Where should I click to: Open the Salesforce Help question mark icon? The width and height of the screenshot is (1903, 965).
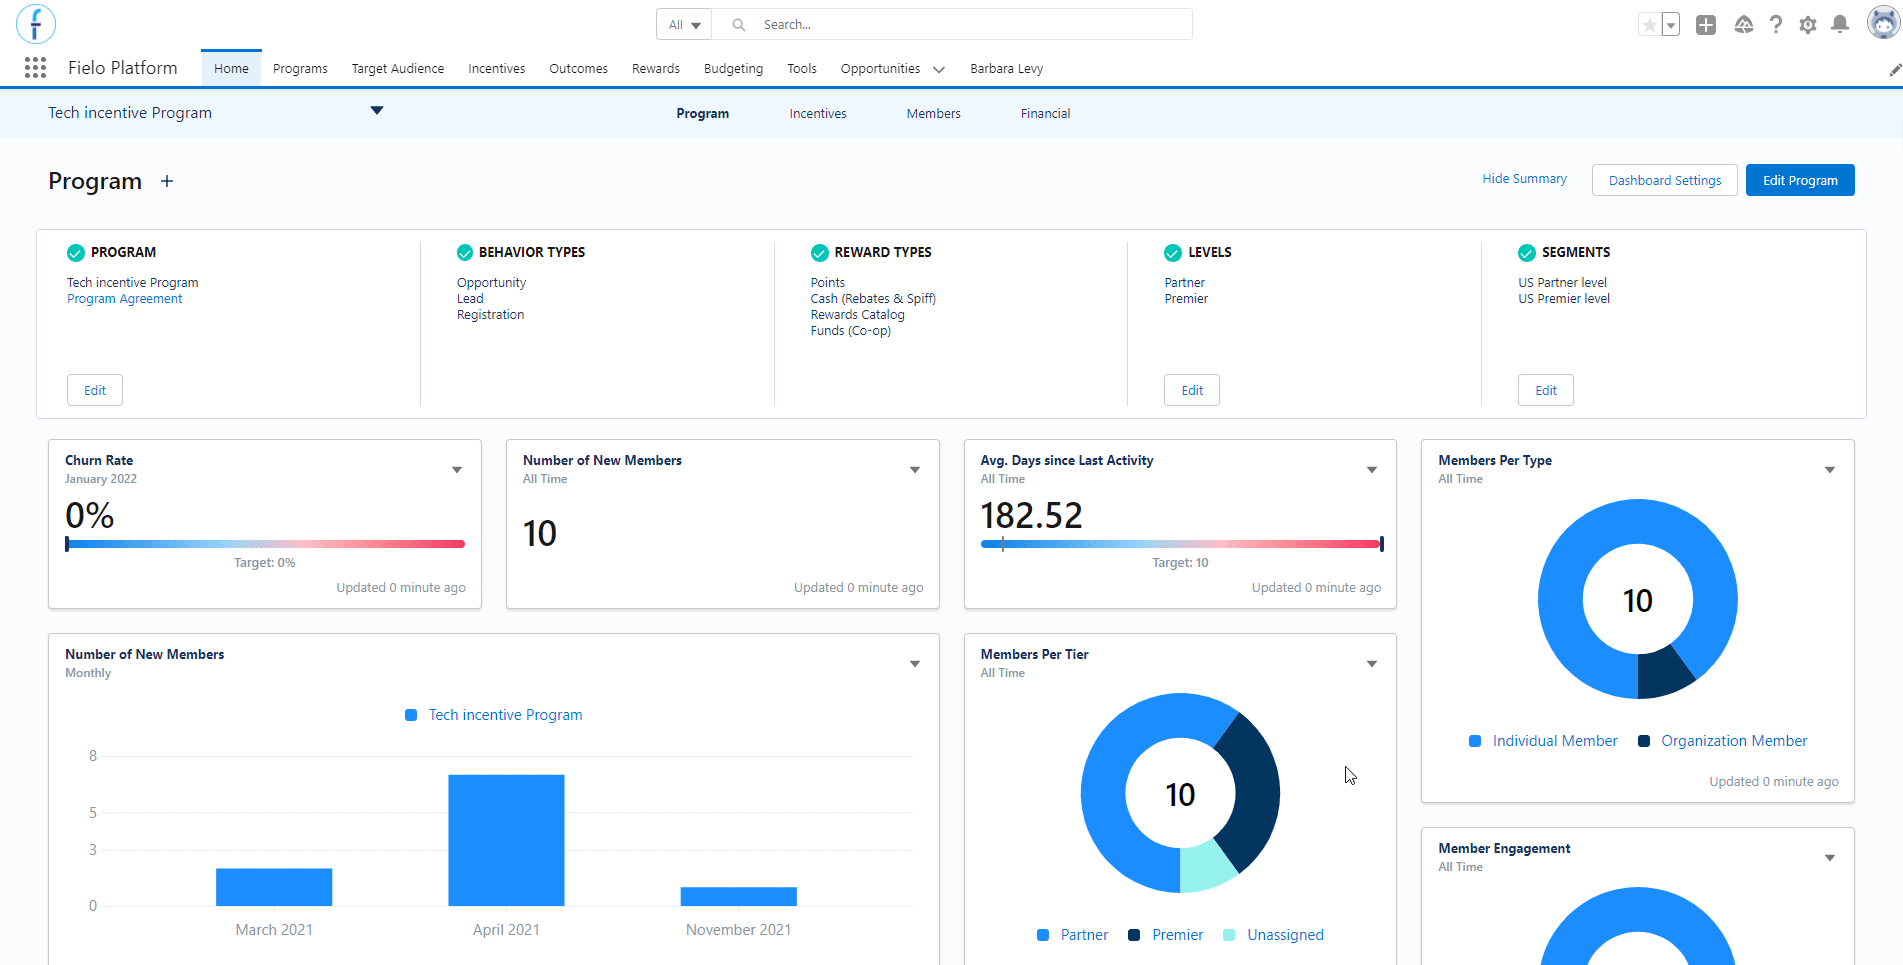[x=1776, y=25]
